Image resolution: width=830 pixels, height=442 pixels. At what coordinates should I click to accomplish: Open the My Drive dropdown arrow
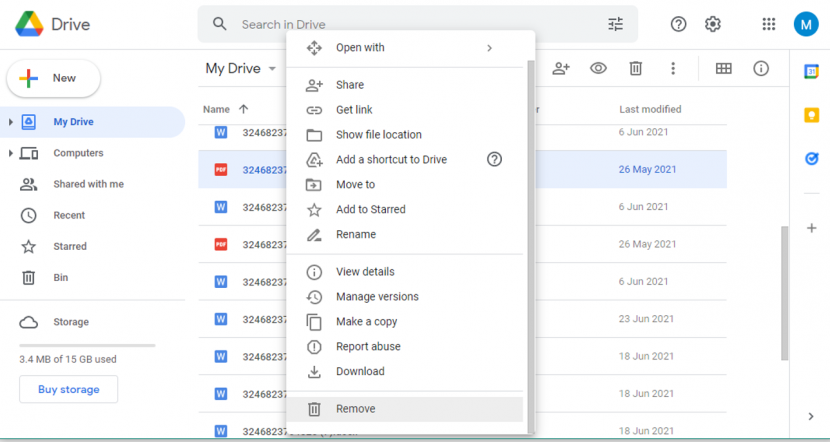(x=272, y=69)
